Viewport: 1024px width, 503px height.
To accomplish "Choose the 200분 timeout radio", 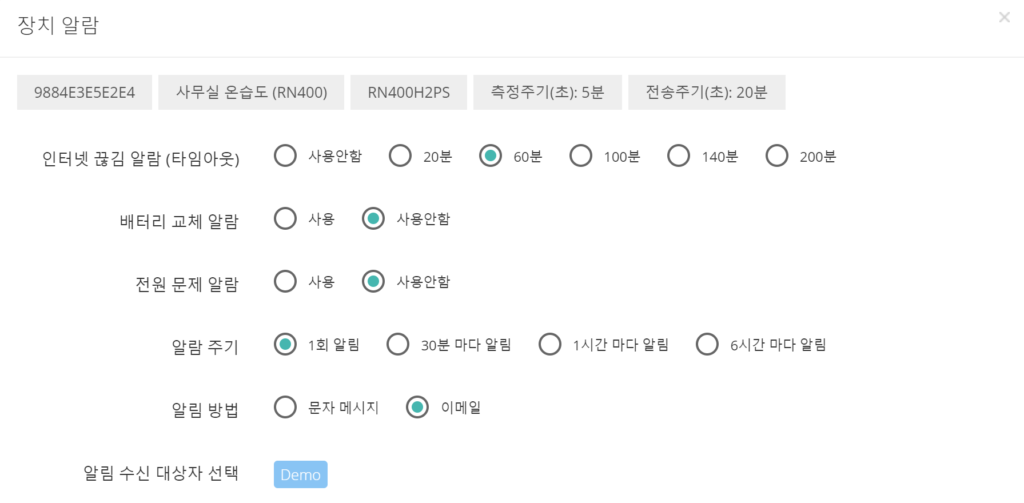I will point(776,156).
